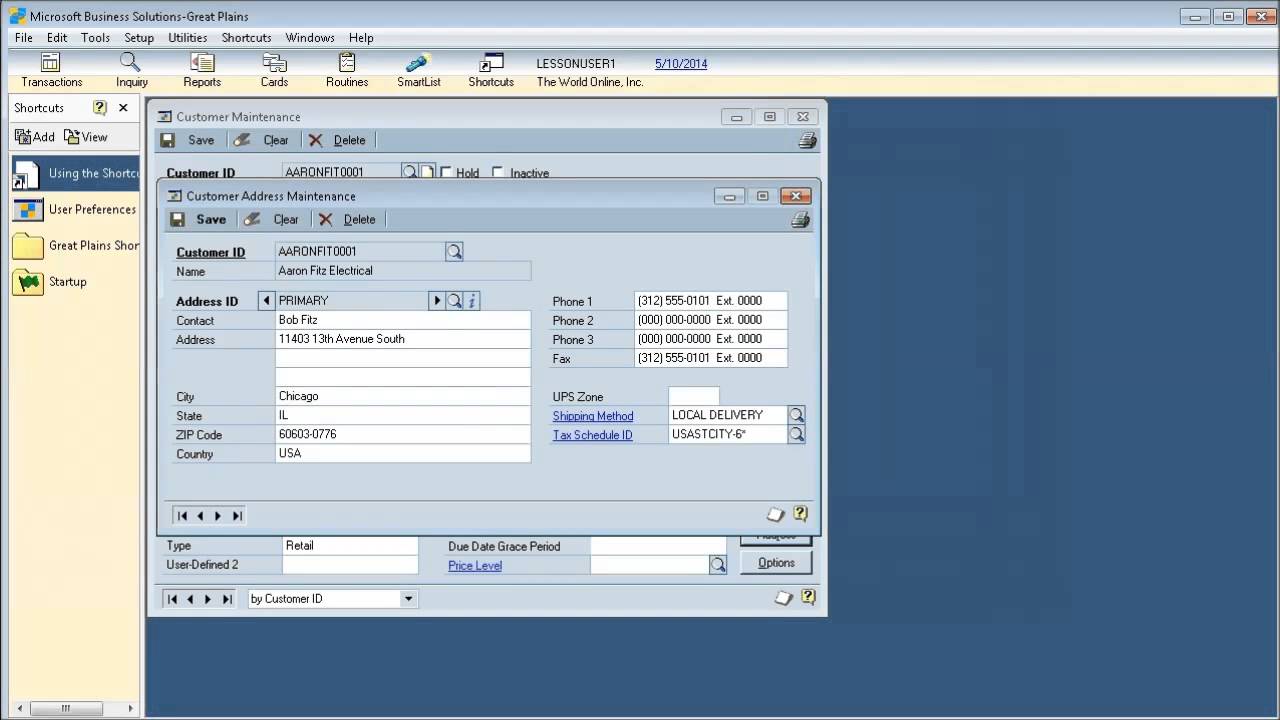Click View in the Shortcuts pane

(86, 137)
